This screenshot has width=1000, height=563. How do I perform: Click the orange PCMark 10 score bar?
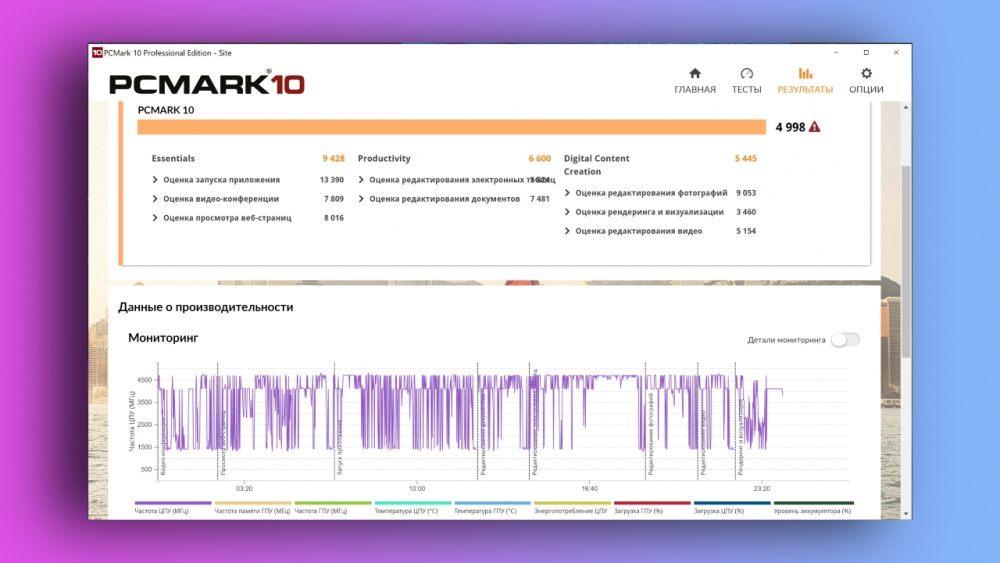tap(452, 127)
